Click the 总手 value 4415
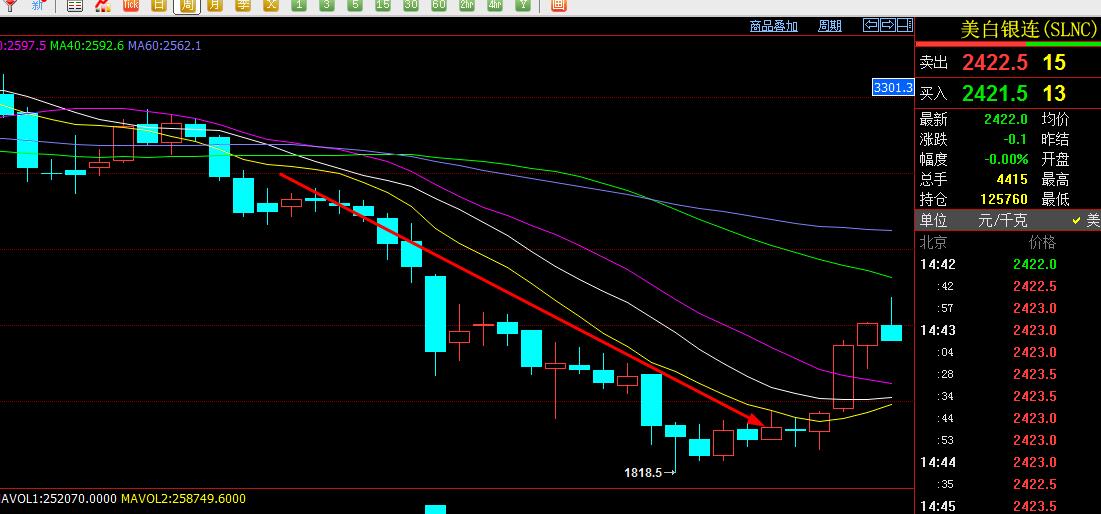The height and width of the screenshot is (514, 1101). [x=1012, y=179]
